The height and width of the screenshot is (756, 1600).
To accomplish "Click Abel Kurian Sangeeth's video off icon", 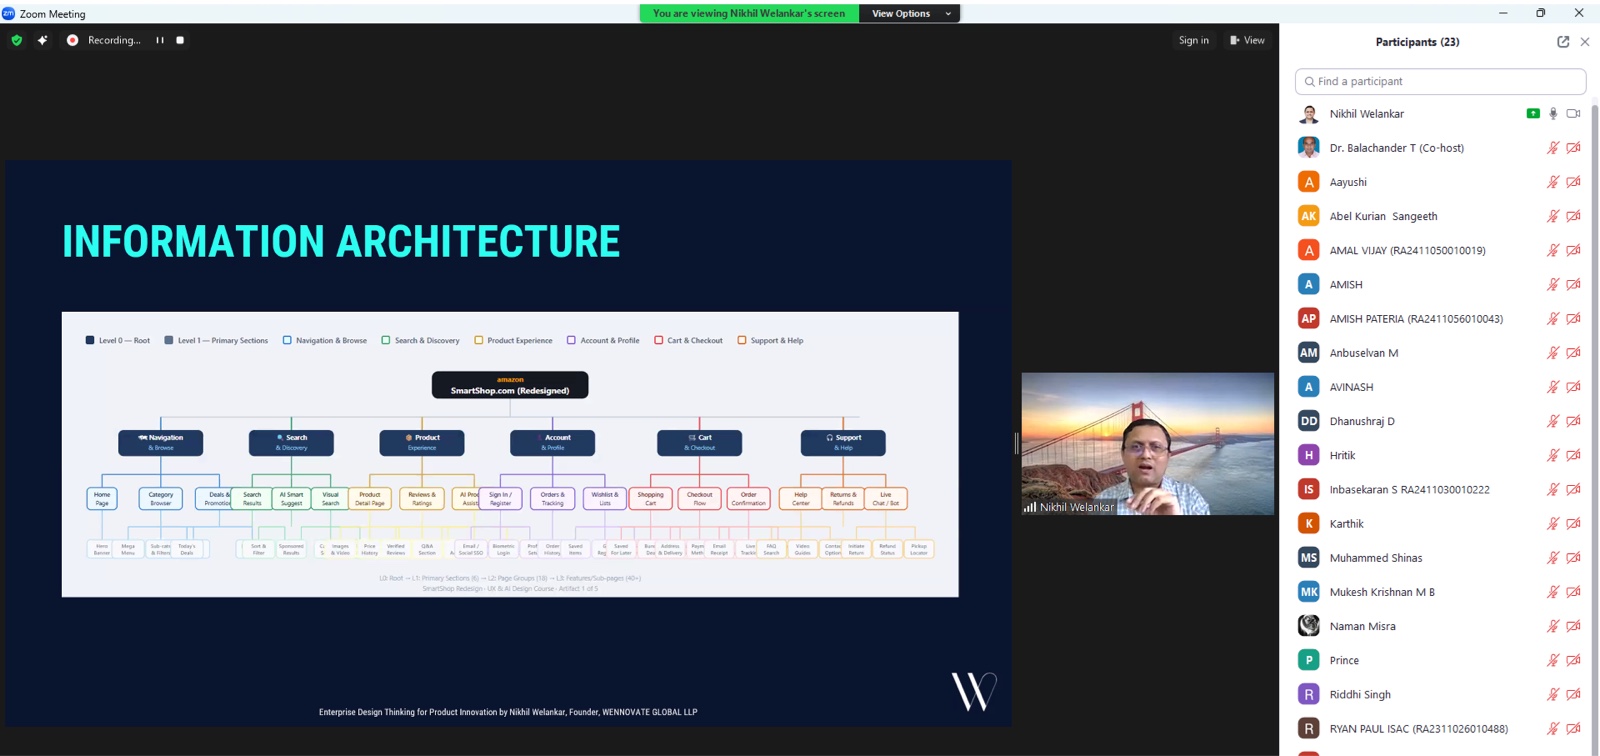I will (x=1573, y=216).
